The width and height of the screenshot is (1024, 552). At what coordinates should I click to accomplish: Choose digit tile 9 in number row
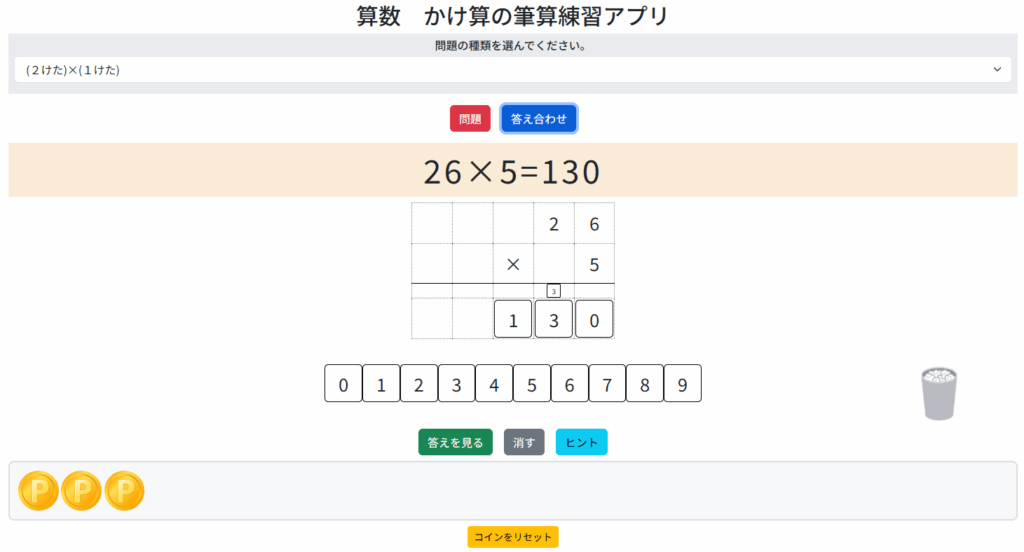683,384
